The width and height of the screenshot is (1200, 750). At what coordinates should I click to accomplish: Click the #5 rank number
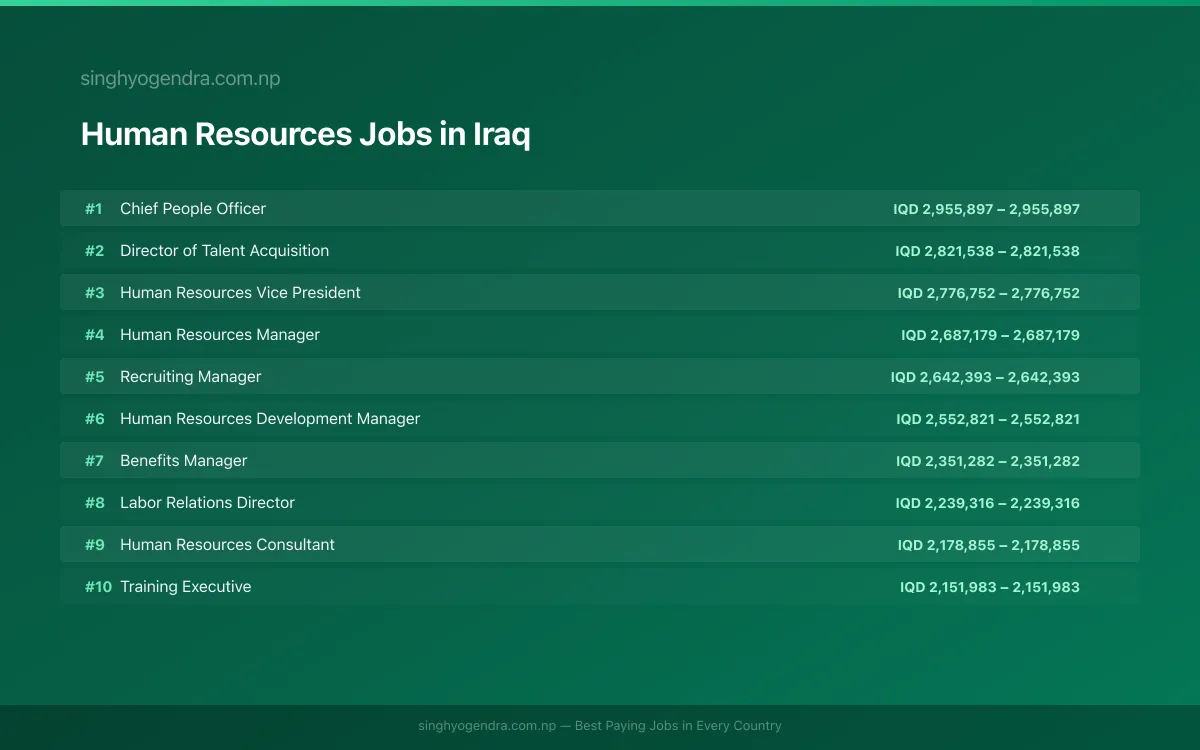click(x=94, y=377)
